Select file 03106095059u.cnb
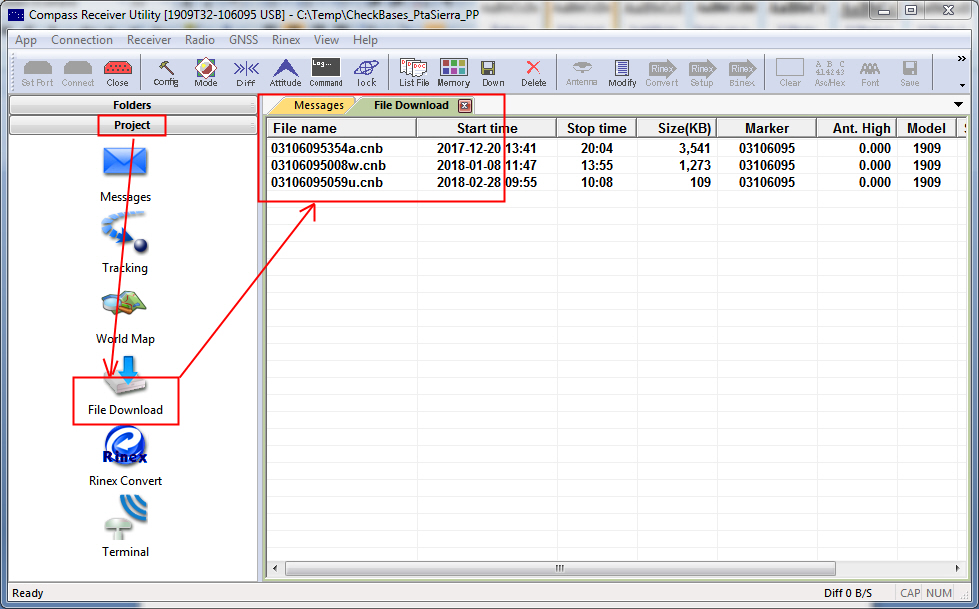Image resolution: width=979 pixels, height=609 pixels. point(327,182)
